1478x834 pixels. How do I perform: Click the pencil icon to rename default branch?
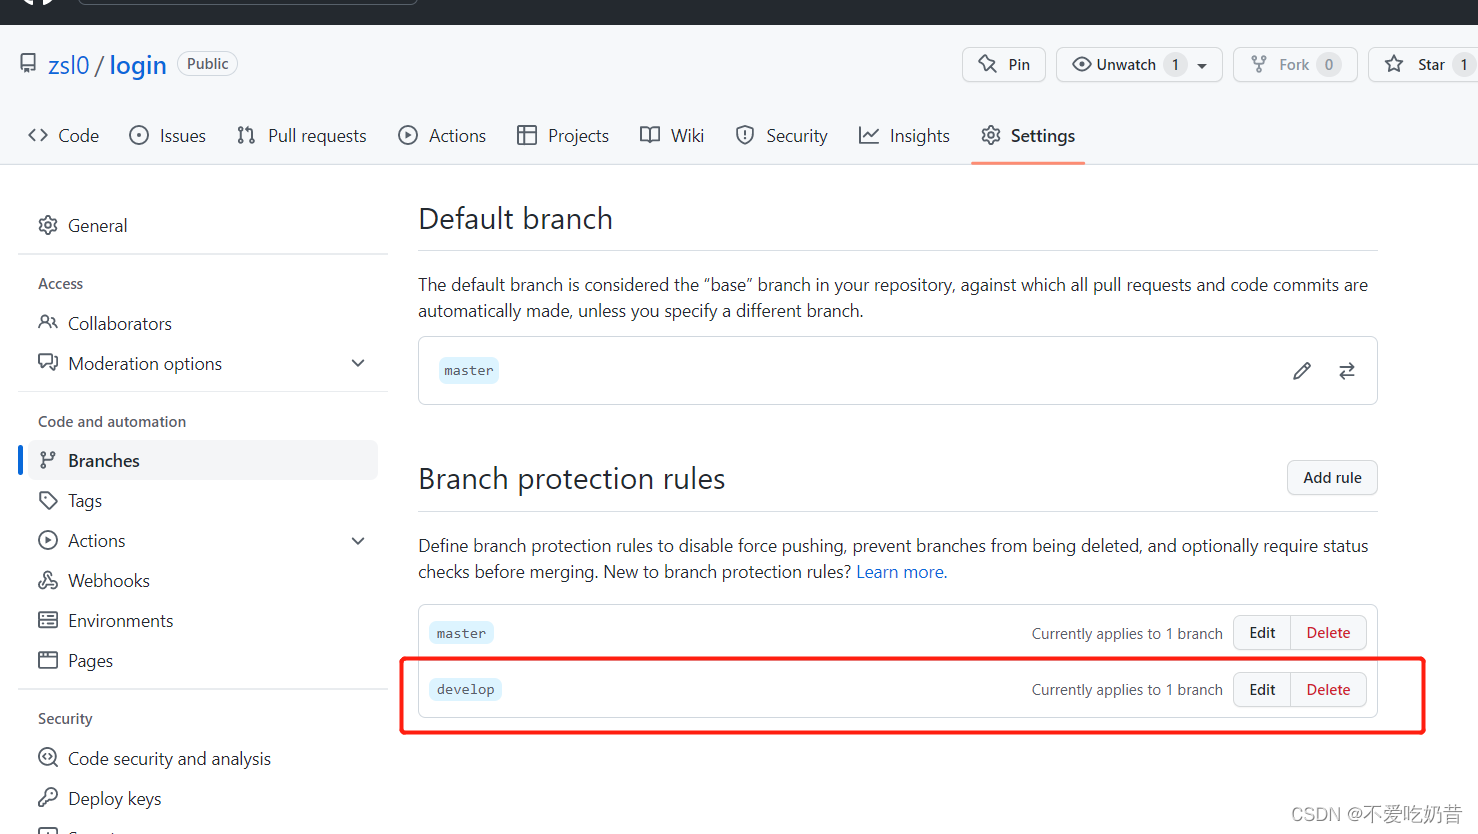1301,371
